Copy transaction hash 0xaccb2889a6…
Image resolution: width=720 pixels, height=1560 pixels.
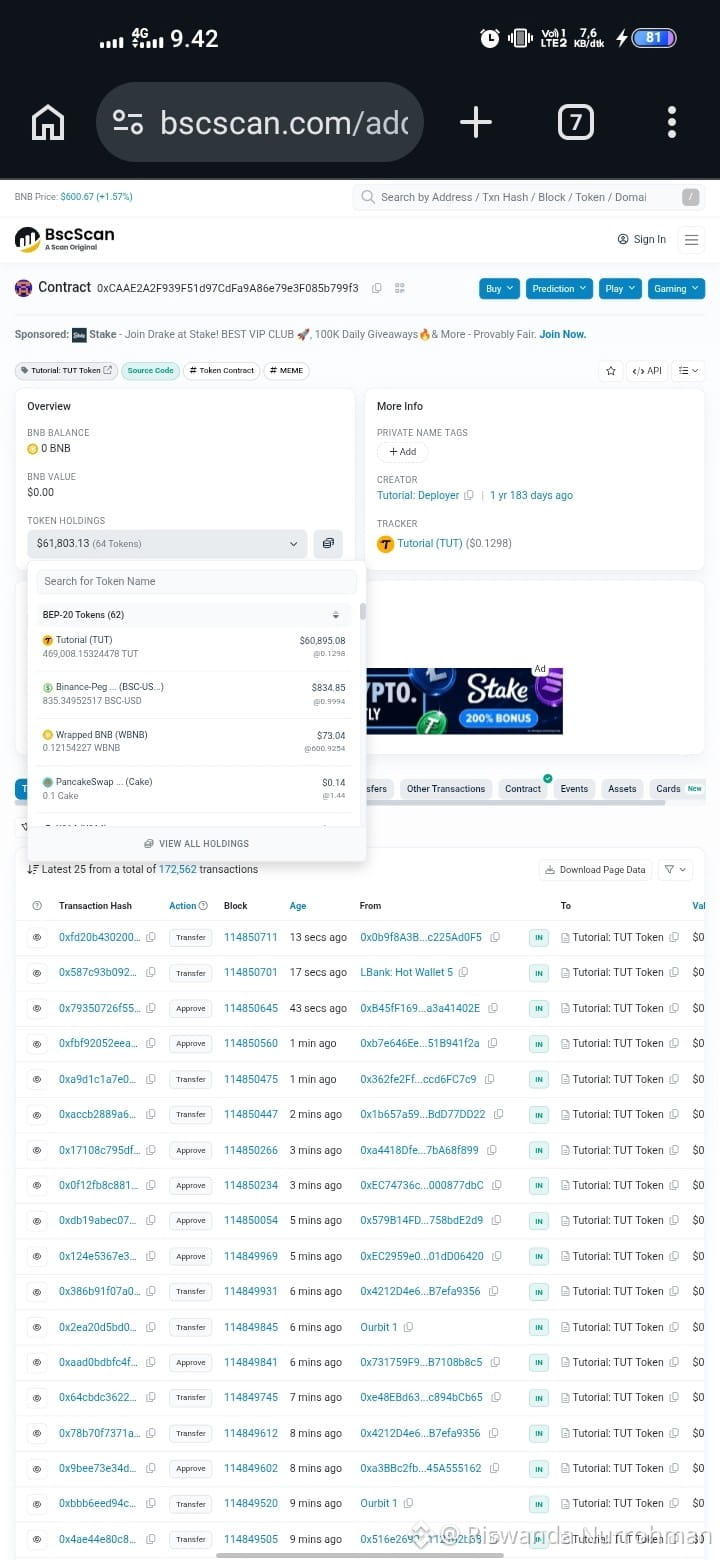pyautogui.click(x=151, y=1114)
